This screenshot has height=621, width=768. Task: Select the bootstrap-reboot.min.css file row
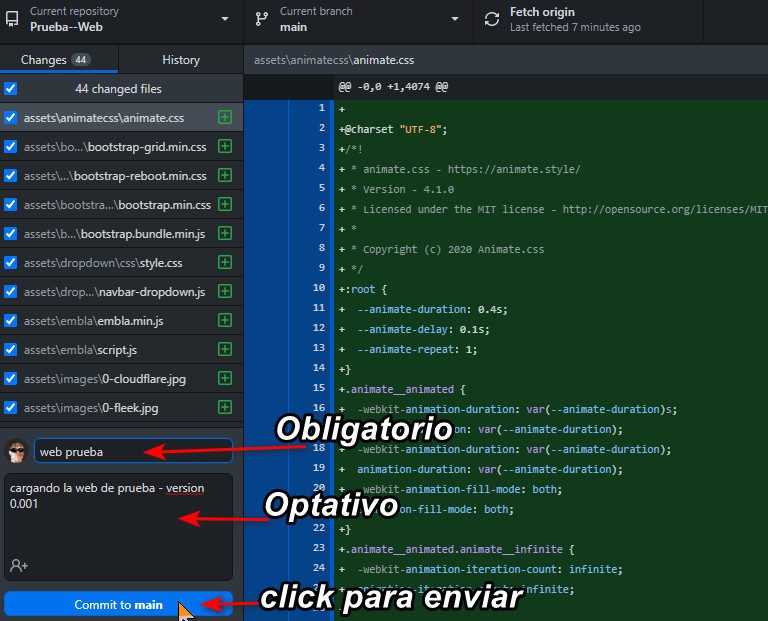click(121, 175)
